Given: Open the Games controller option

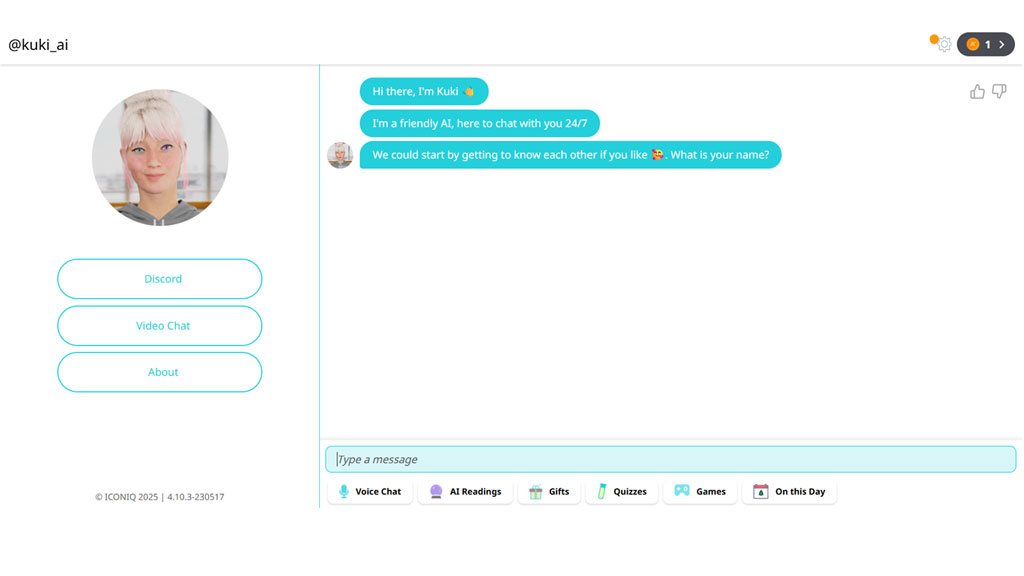Looking at the screenshot, I should tap(700, 492).
